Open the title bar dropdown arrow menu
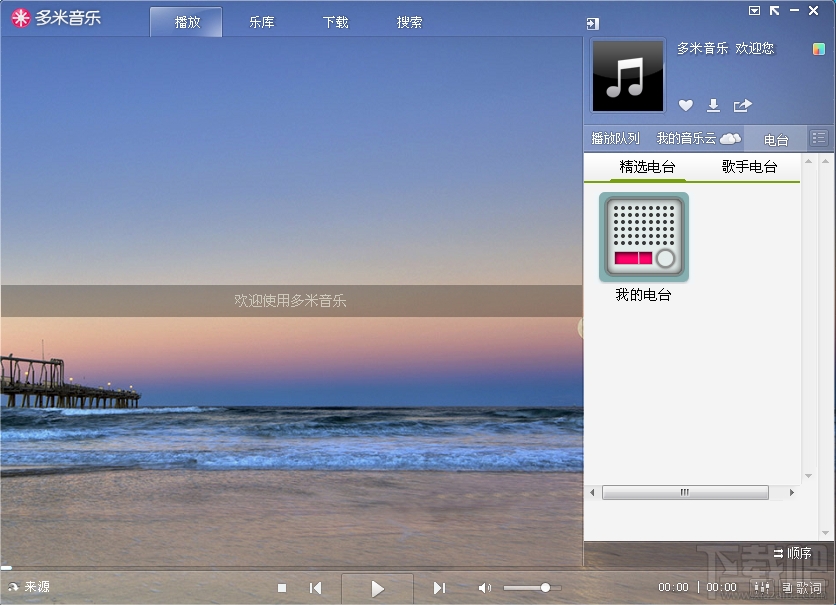The width and height of the screenshot is (836, 605). [x=754, y=10]
